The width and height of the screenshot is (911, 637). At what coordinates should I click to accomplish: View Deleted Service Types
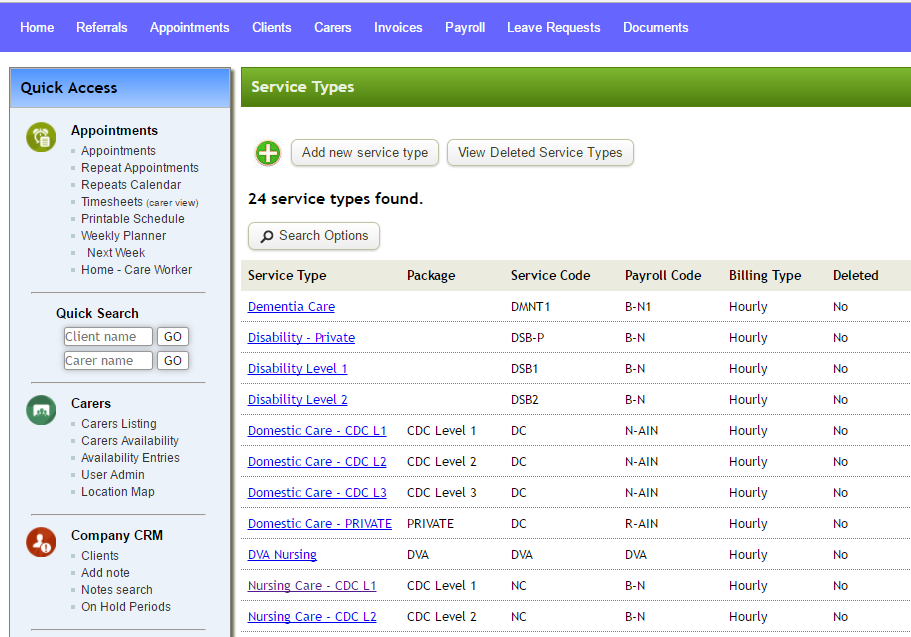(x=540, y=153)
